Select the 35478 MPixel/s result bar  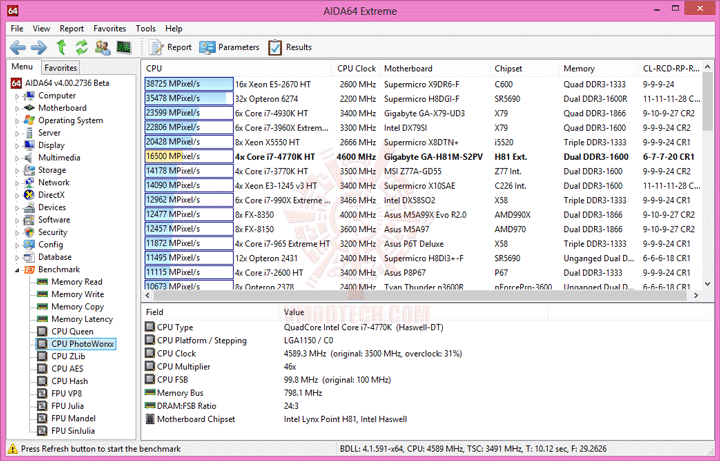[x=189, y=98]
